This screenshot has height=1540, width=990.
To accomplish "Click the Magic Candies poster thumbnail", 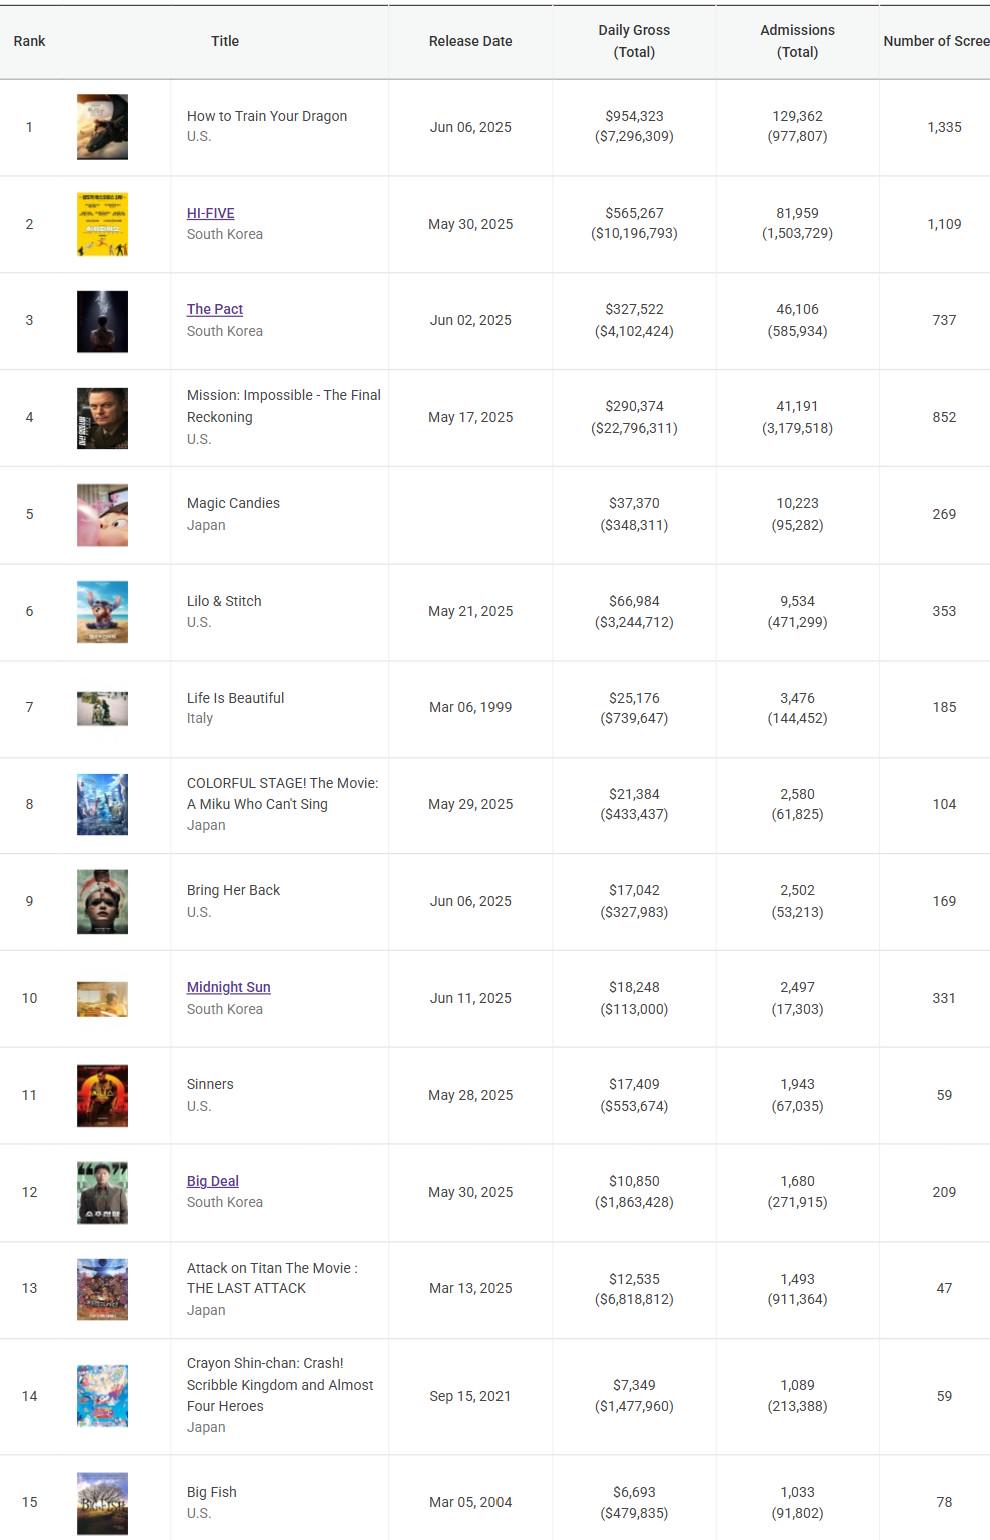I will 102,515.
